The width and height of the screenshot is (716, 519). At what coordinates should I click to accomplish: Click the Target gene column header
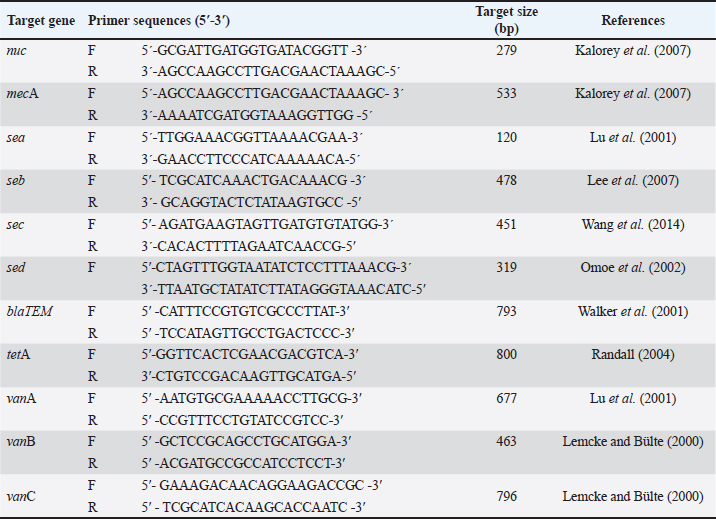pos(41,20)
